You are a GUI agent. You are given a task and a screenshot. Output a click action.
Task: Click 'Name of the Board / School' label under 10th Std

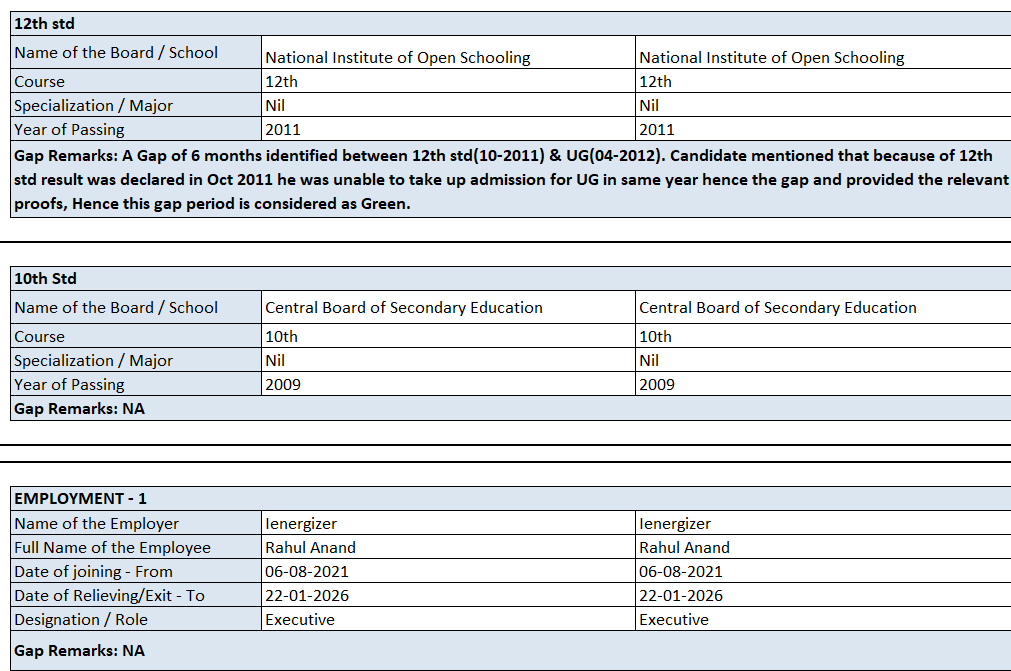tap(116, 308)
